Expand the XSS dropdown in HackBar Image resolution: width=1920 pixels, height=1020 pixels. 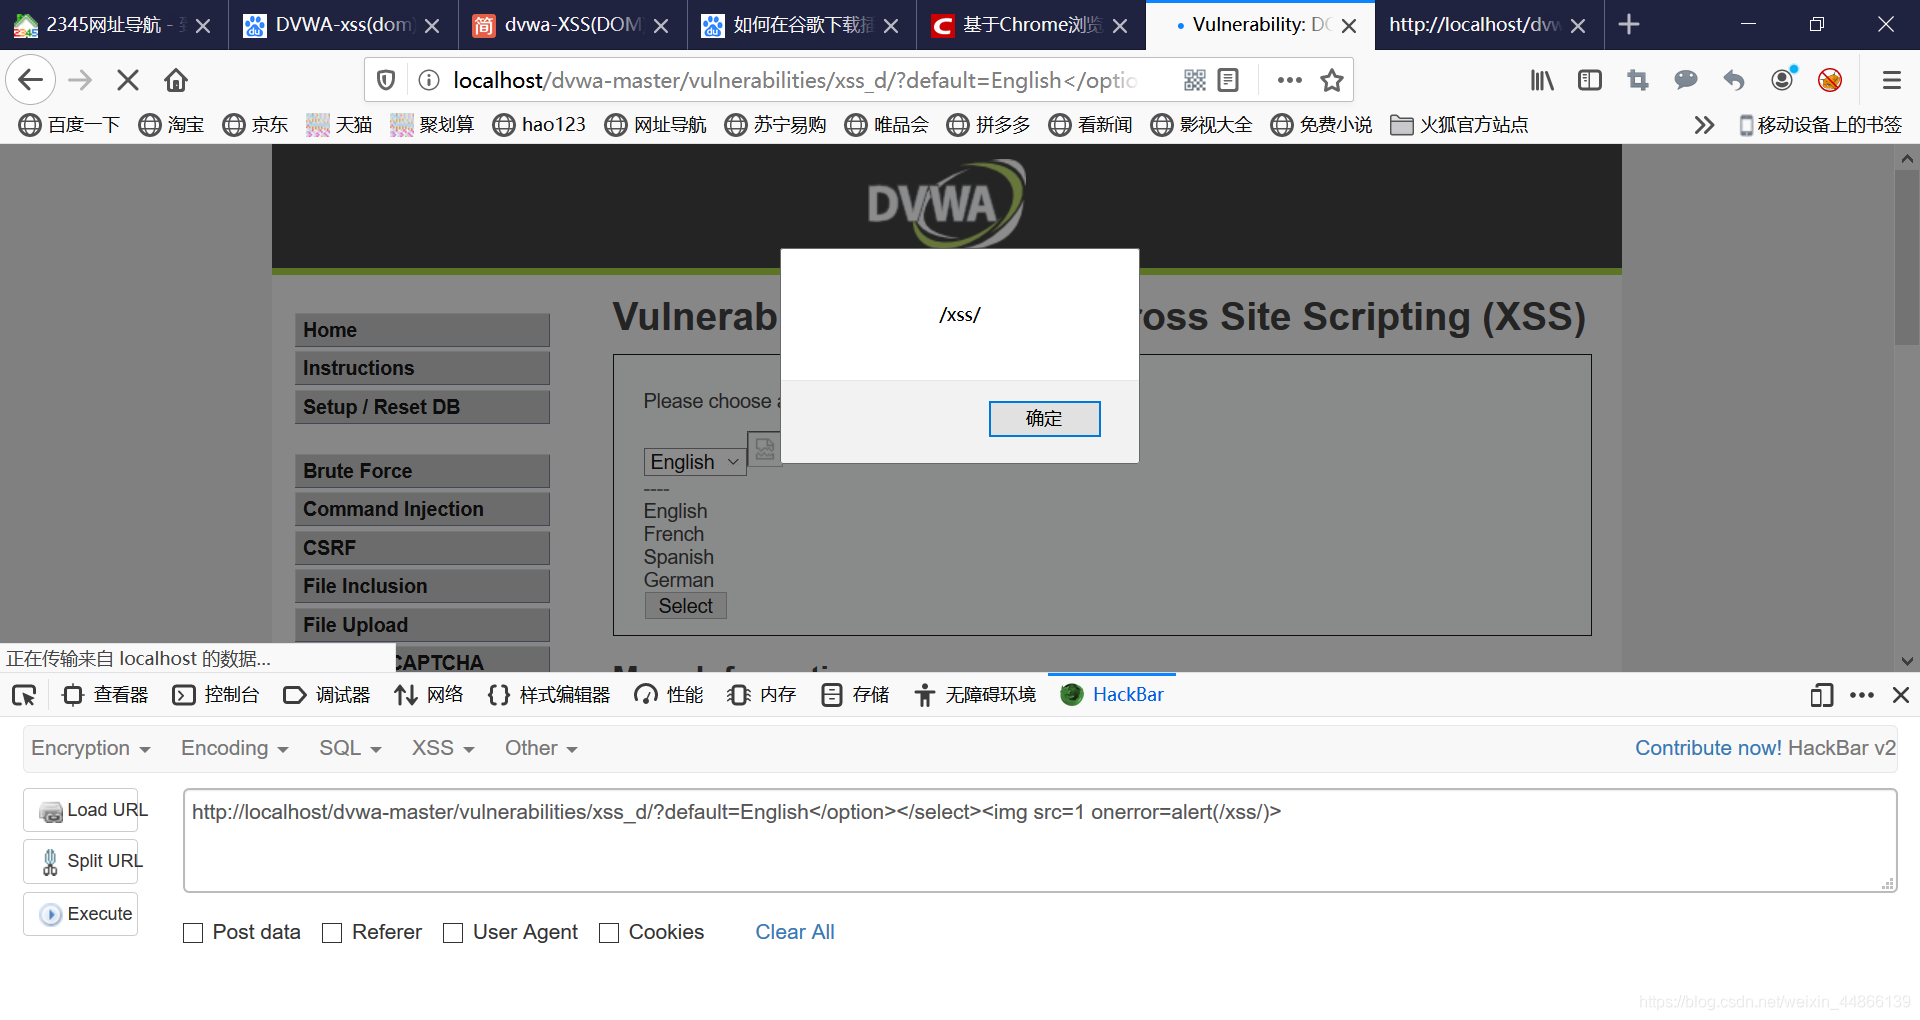pyautogui.click(x=443, y=748)
